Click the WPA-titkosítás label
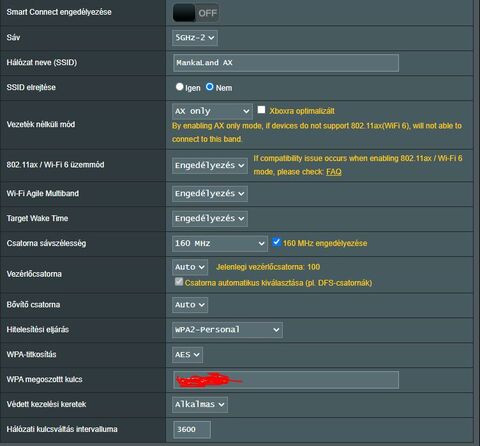This screenshot has width=480, height=446. (x=31, y=354)
